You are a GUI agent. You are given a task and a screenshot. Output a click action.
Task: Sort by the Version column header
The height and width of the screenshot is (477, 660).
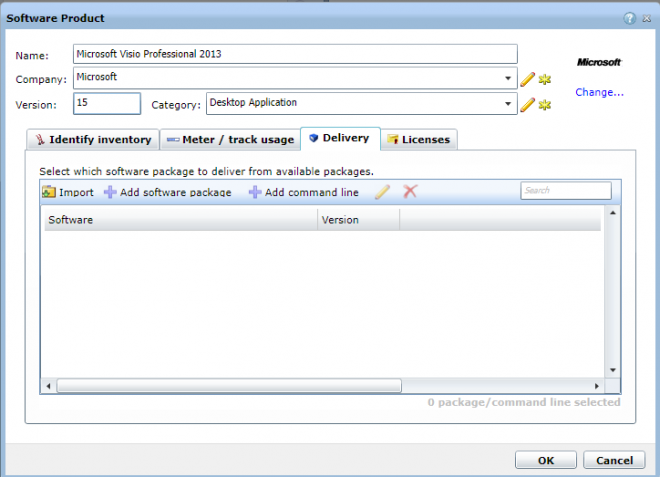tap(358, 220)
